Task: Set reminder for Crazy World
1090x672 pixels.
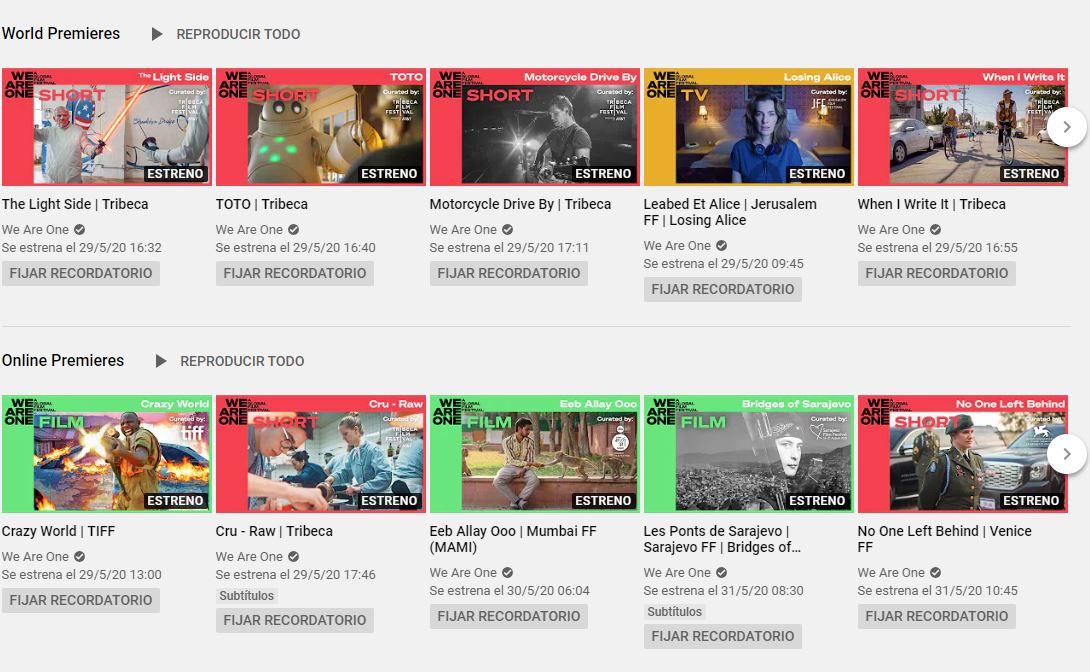Action: coord(81,600)
